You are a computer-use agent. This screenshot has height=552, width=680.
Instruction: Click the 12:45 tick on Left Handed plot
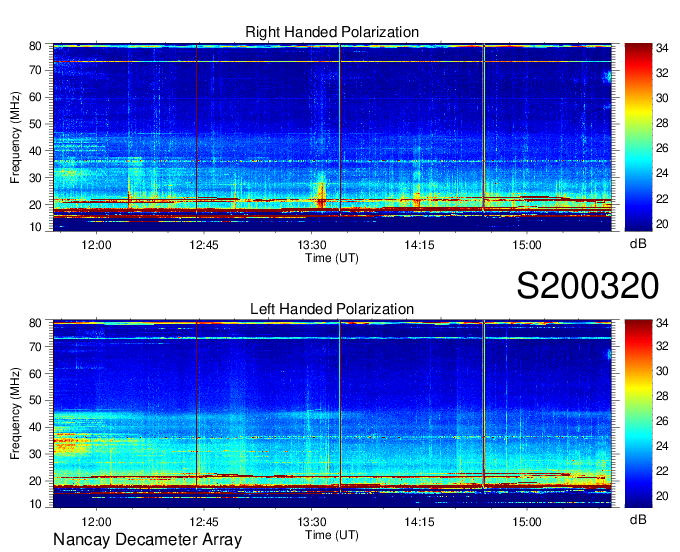coord(204,522)
